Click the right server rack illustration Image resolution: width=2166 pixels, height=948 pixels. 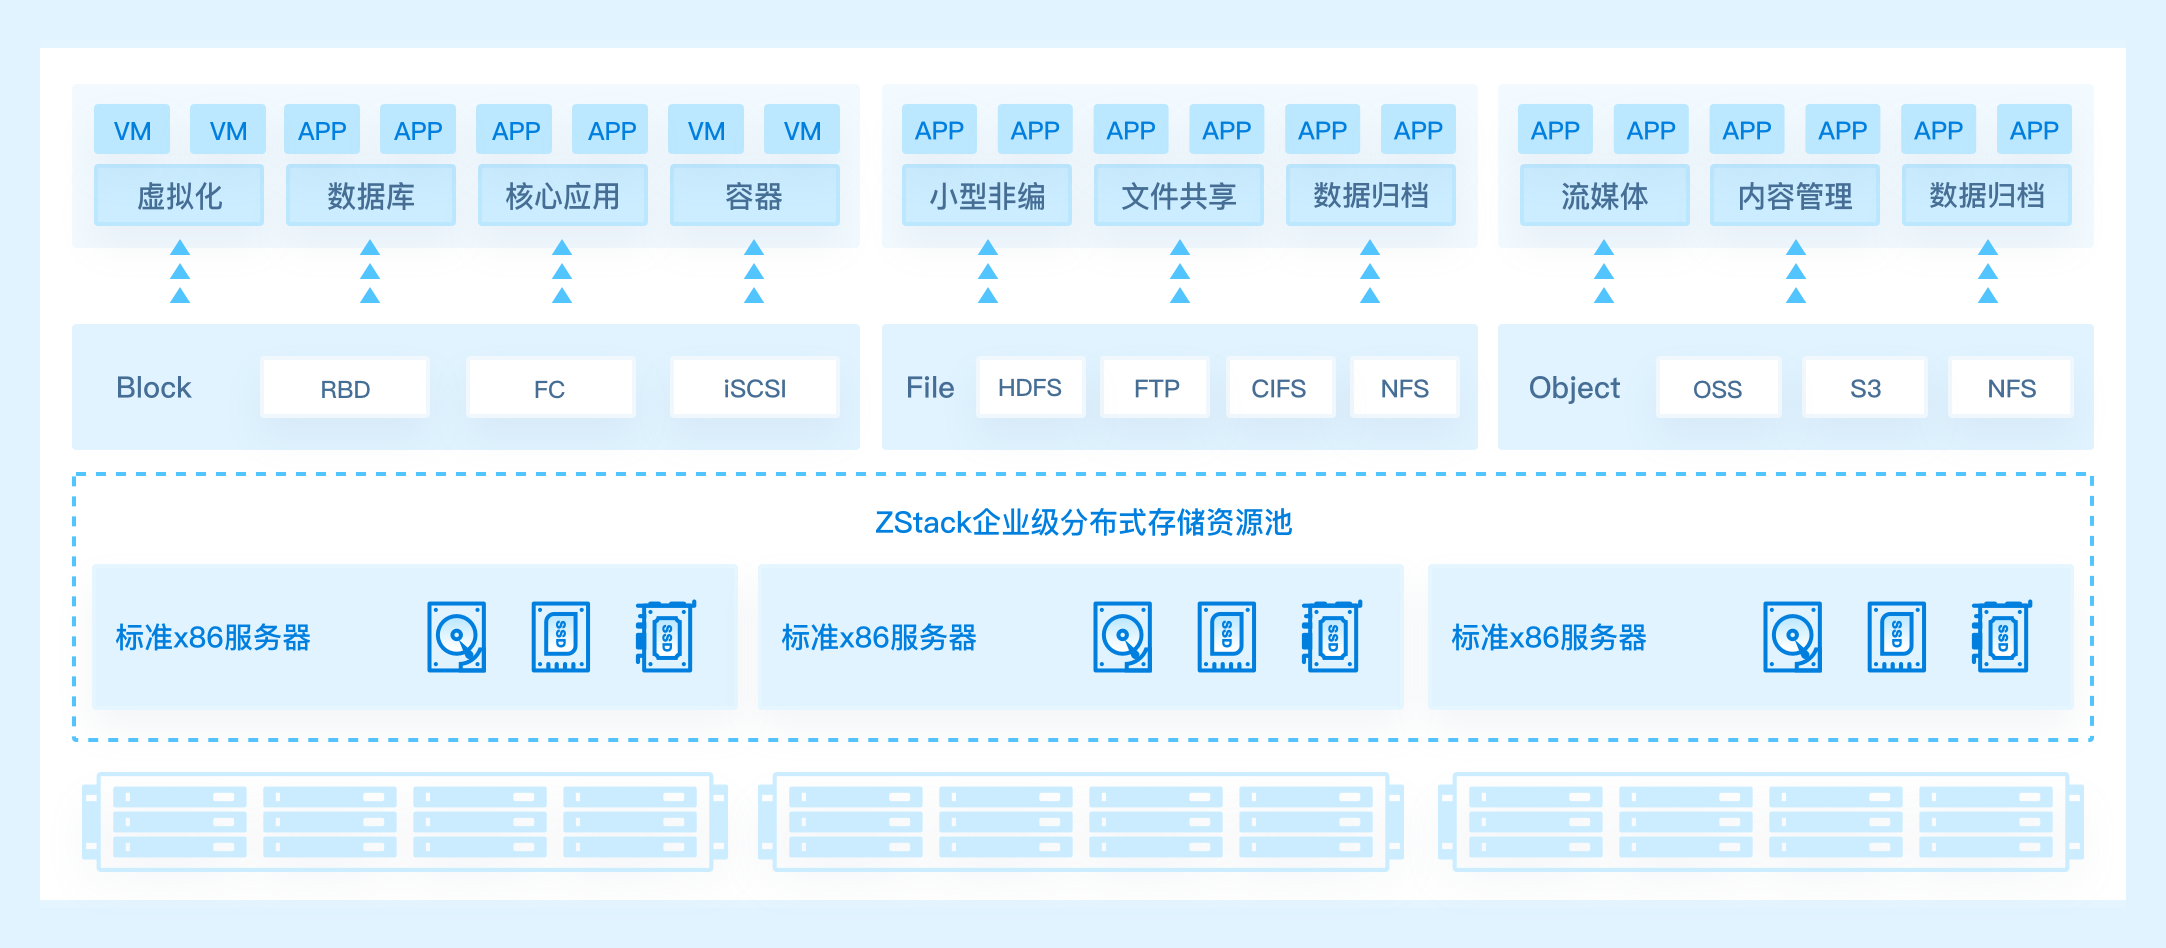coord(1761,822)
